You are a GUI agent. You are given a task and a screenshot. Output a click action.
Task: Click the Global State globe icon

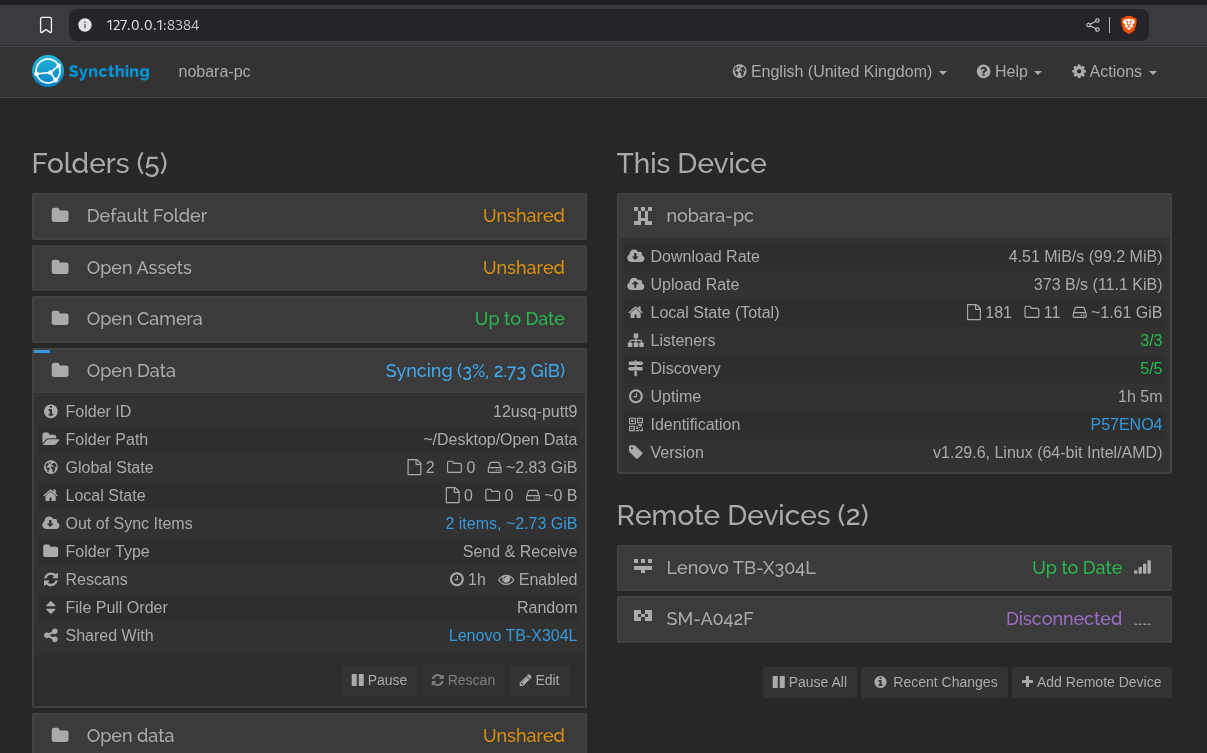pos(51,467)
